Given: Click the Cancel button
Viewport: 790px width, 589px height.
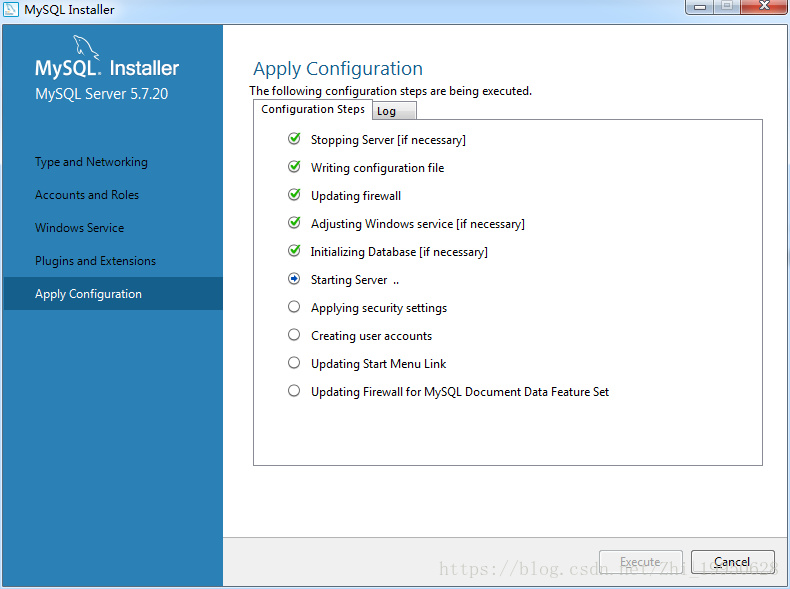Looking at the screenshot, I should [x=733, y=562].
